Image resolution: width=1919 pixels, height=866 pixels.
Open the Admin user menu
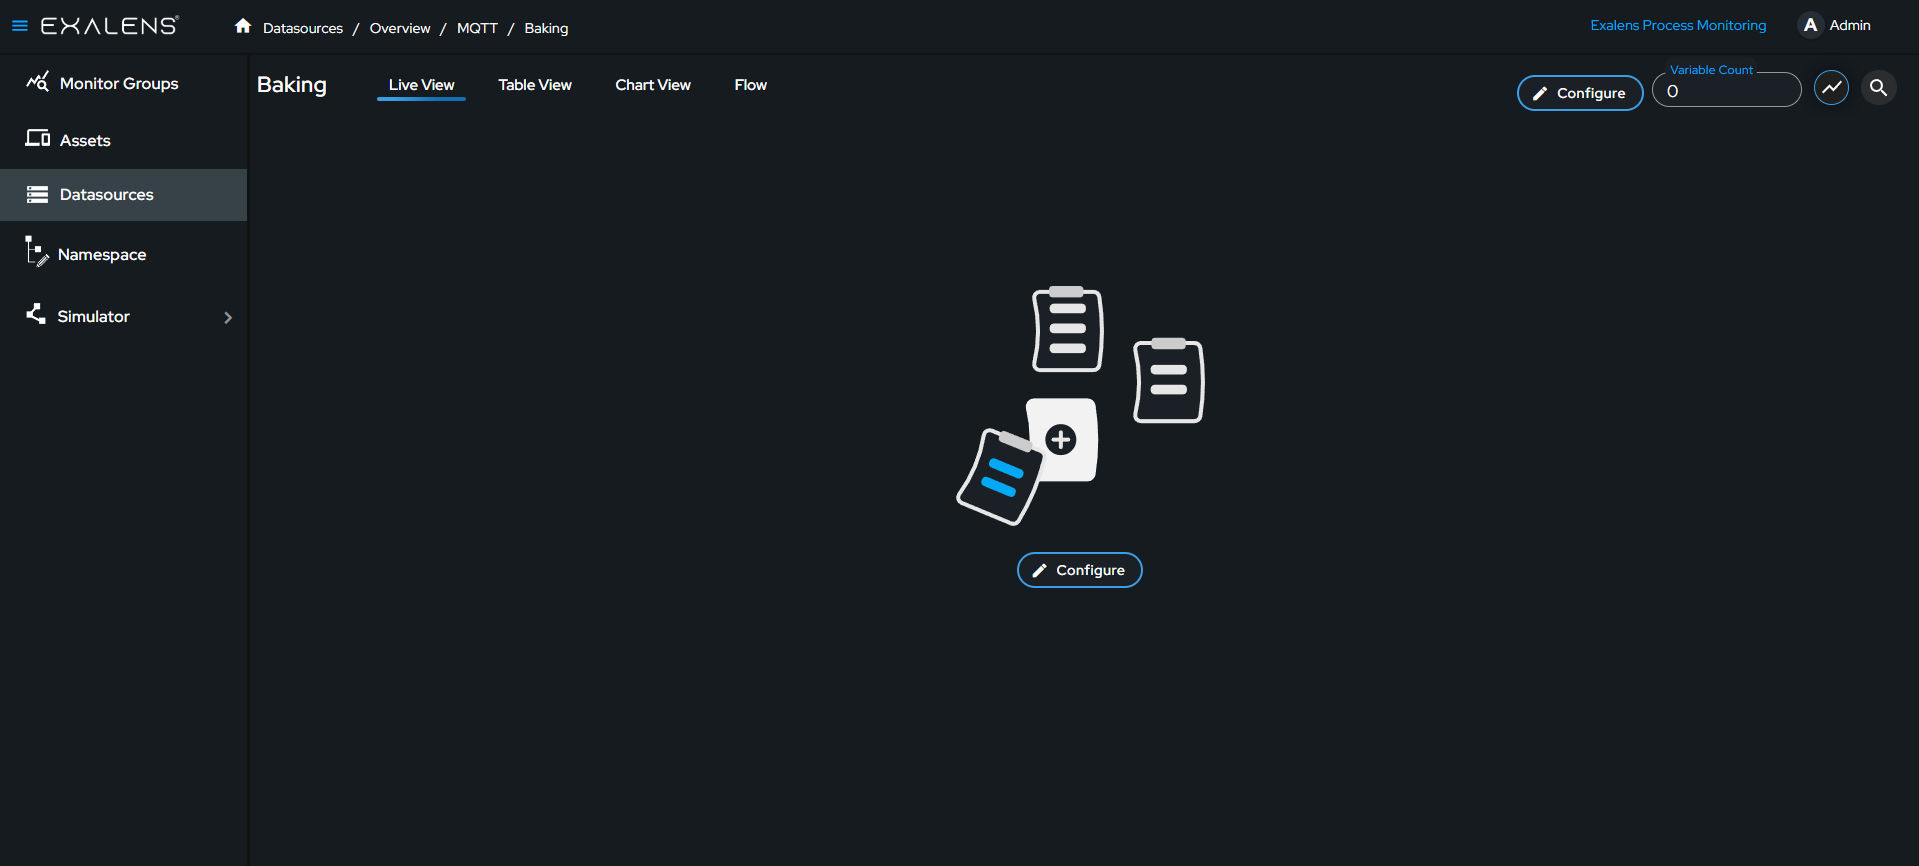coord(1849,25)
